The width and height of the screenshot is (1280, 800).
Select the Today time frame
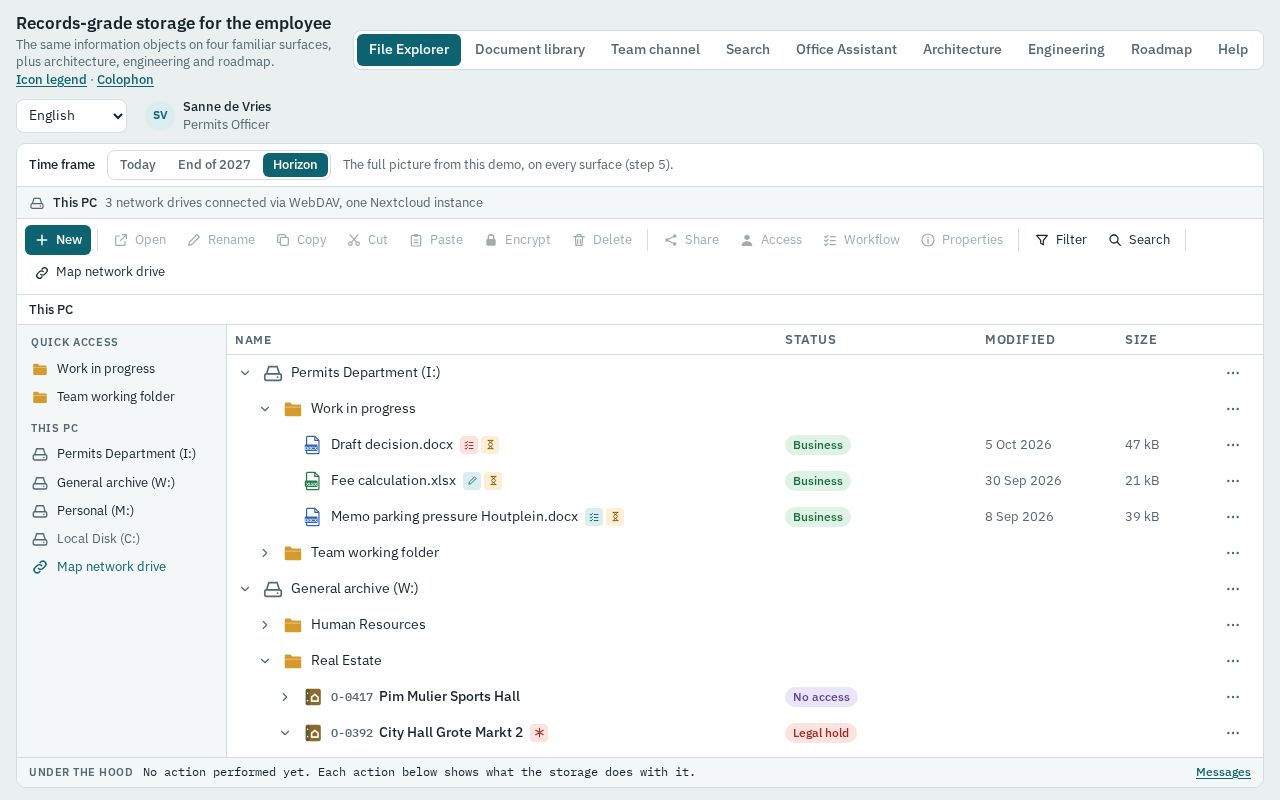pos(138,165)
